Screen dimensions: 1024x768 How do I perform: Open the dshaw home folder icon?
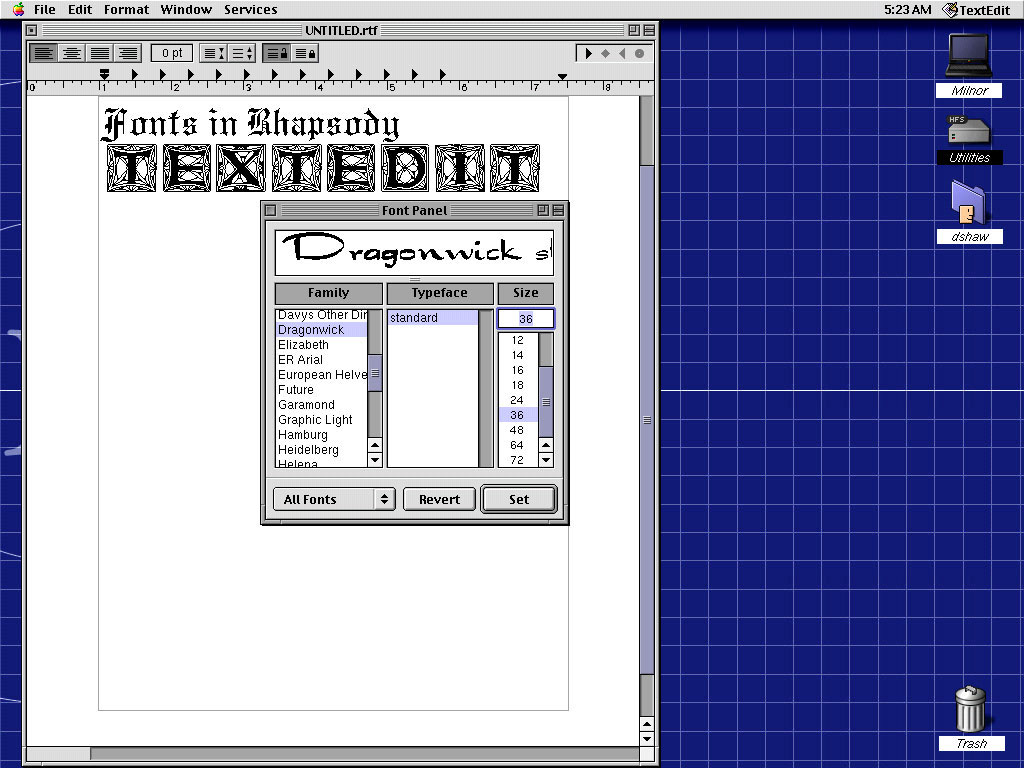[969, 202]
